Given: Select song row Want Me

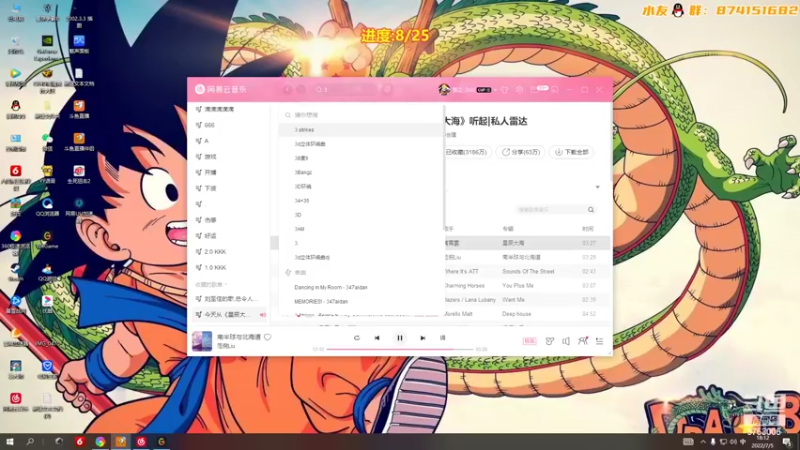Looking at the screenshot, I should tap(528, 300).
